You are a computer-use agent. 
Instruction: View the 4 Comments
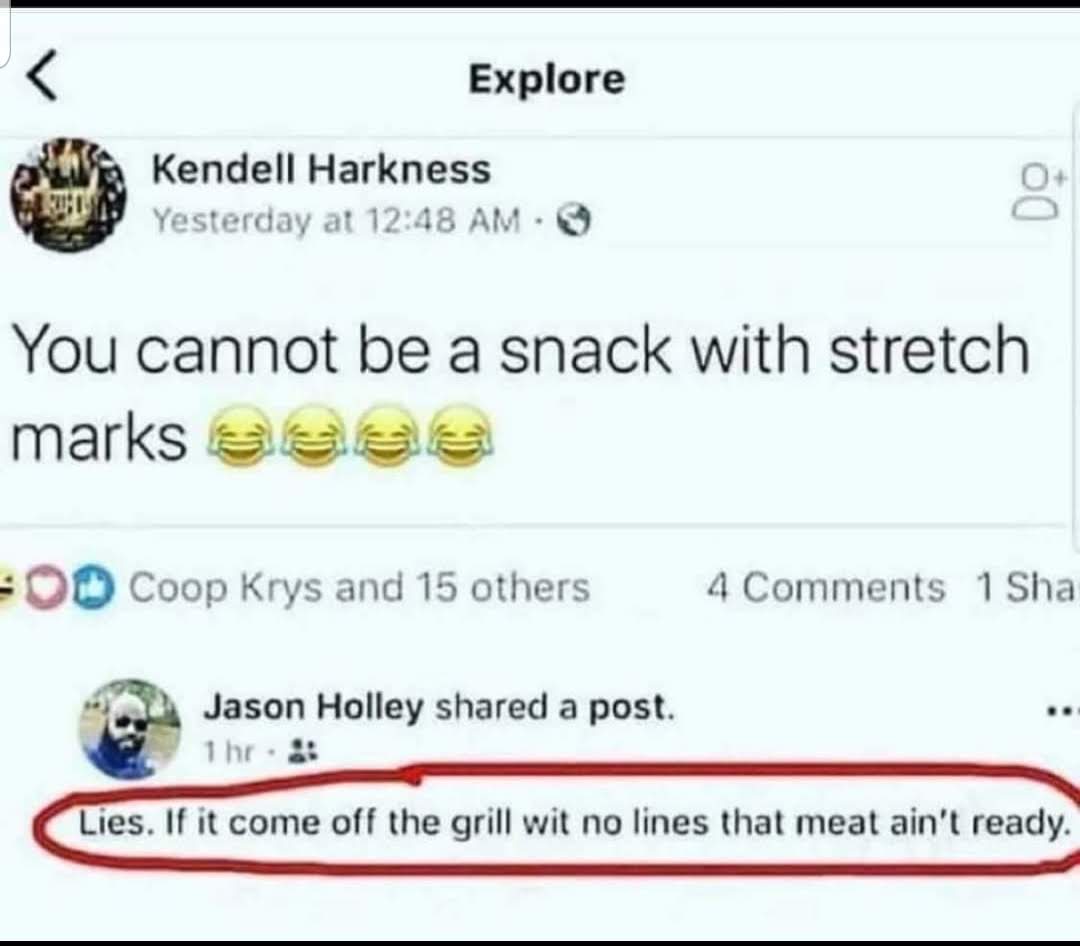[x=825, y=587]
